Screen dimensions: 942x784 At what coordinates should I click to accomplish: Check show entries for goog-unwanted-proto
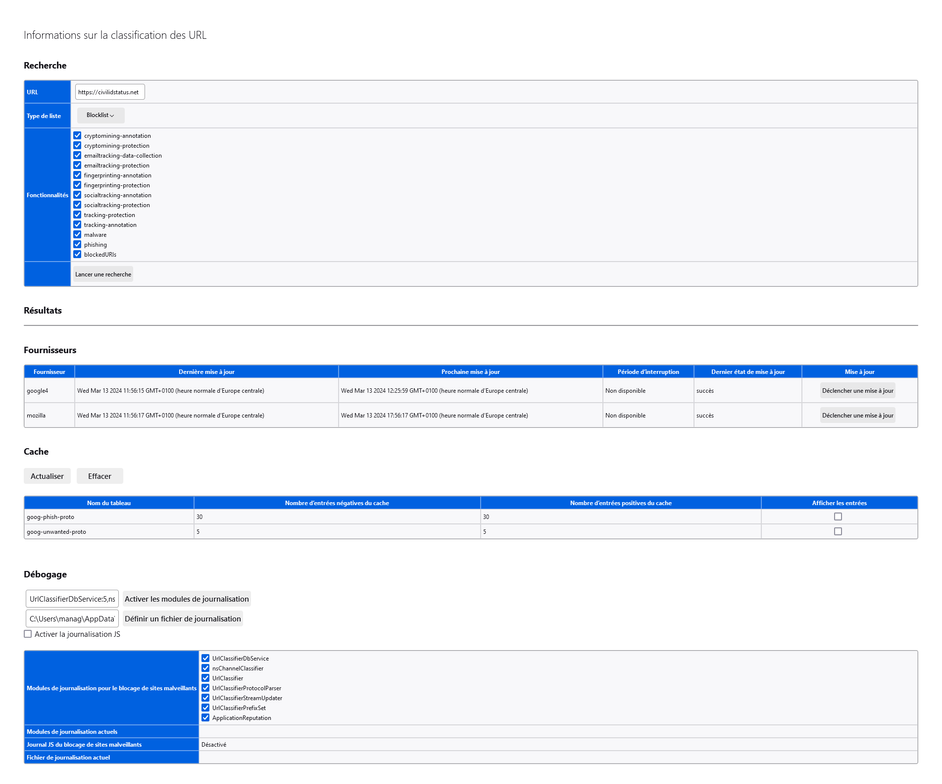[x=838, y=532]
